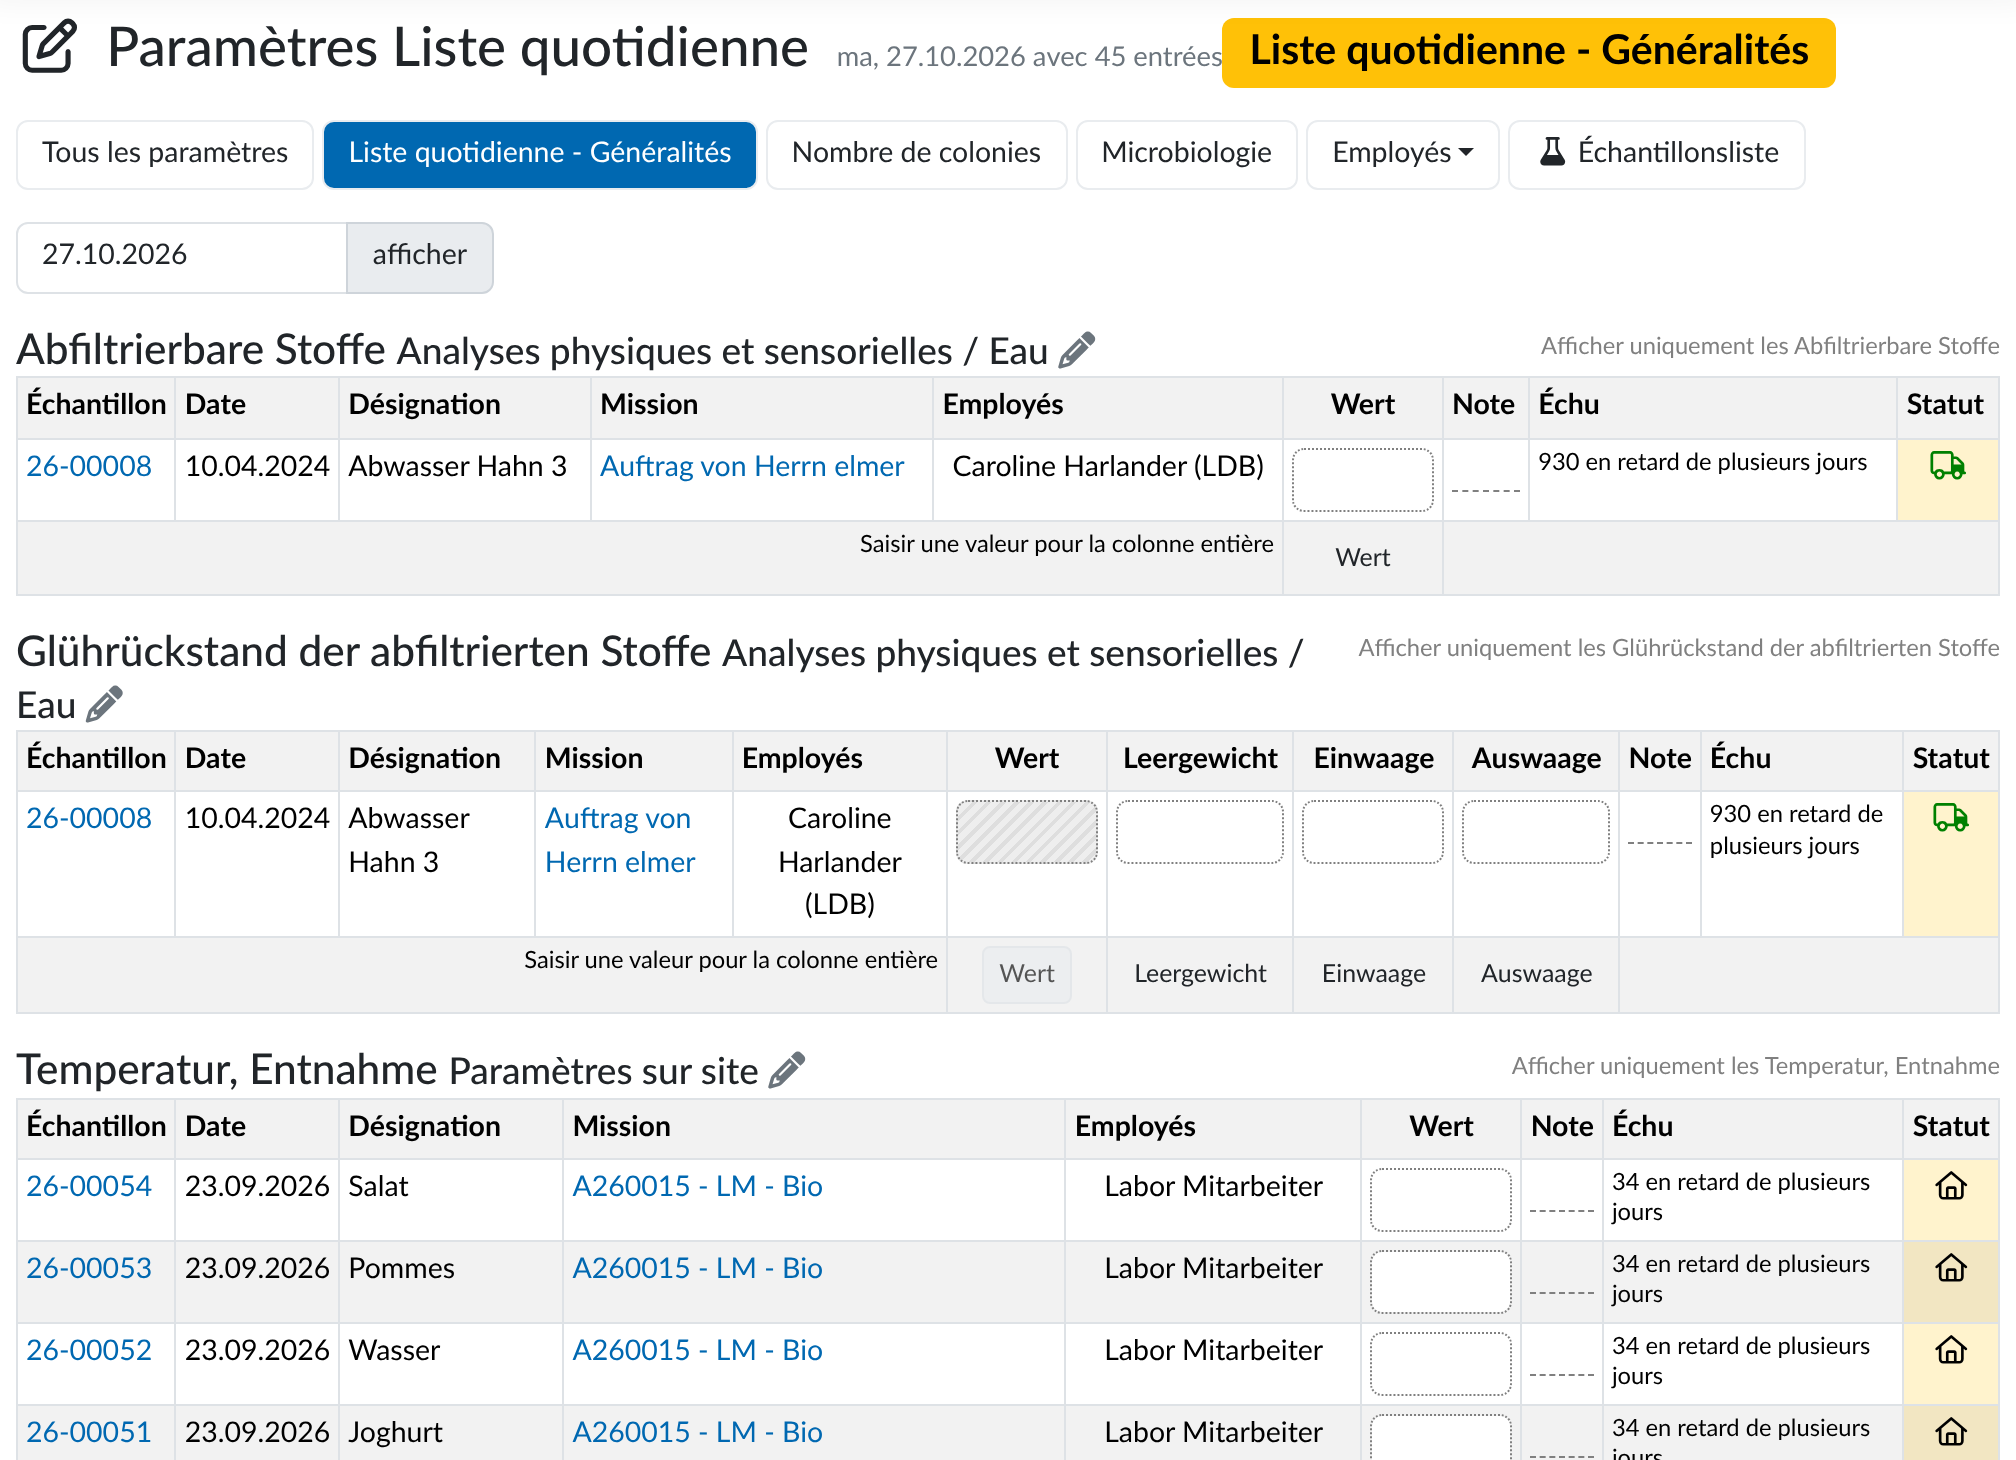This screenshot has height=1460, width=2016.
Task: Click Afficher uniquement les Temperatur, Entnahme
Action: [x=1755, y=1066]
